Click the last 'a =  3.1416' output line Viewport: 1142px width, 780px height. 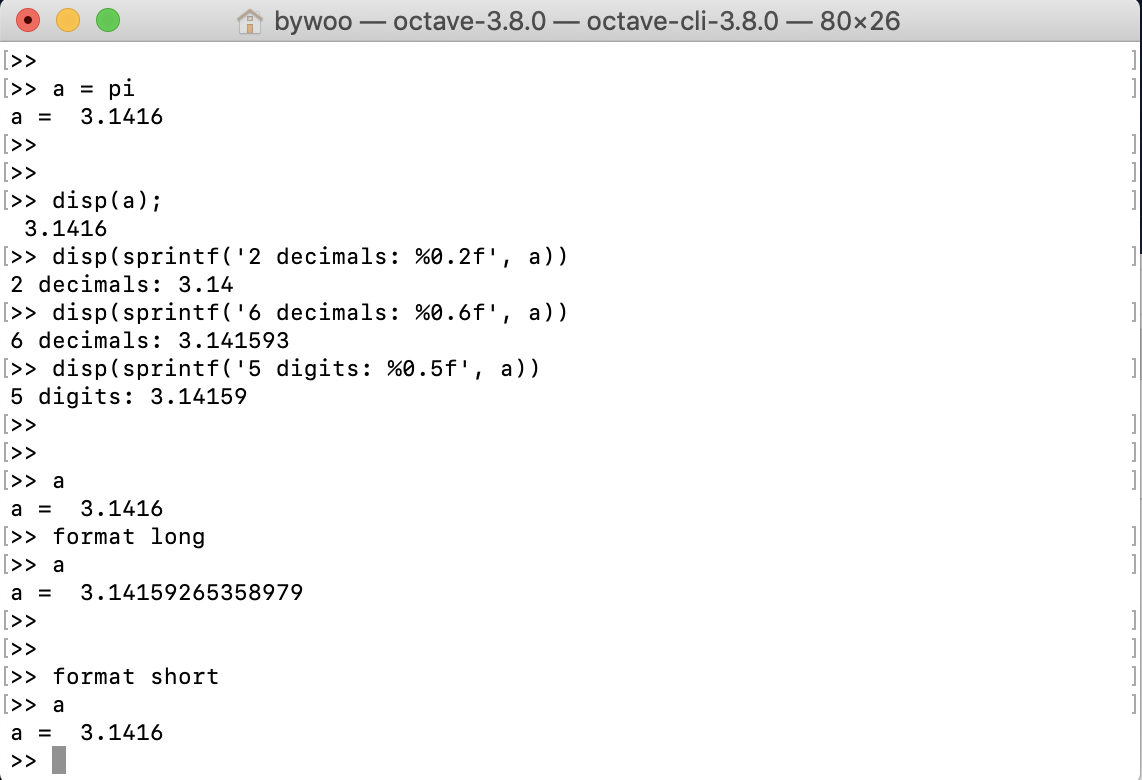click(x=87, y=733)
